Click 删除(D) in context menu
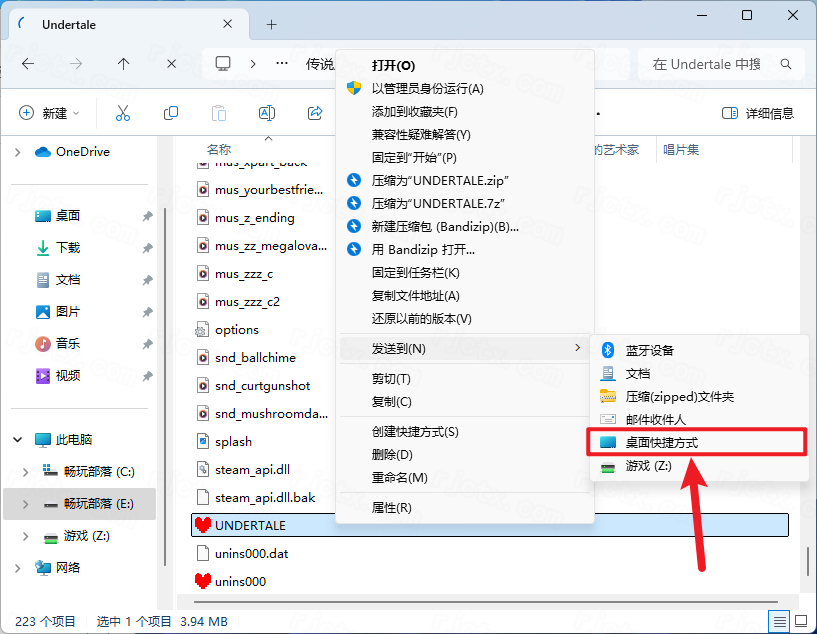Image resolution: width=817 pixels, height=634 pixels. pyautogui.click(x=465, y=454)
